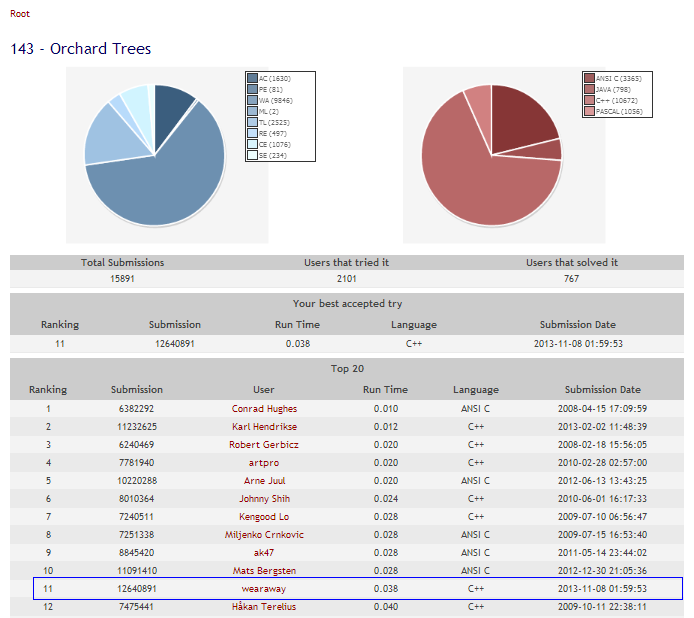
Task: Click the Submission Date header in Top 20
Action: [603, 389]
